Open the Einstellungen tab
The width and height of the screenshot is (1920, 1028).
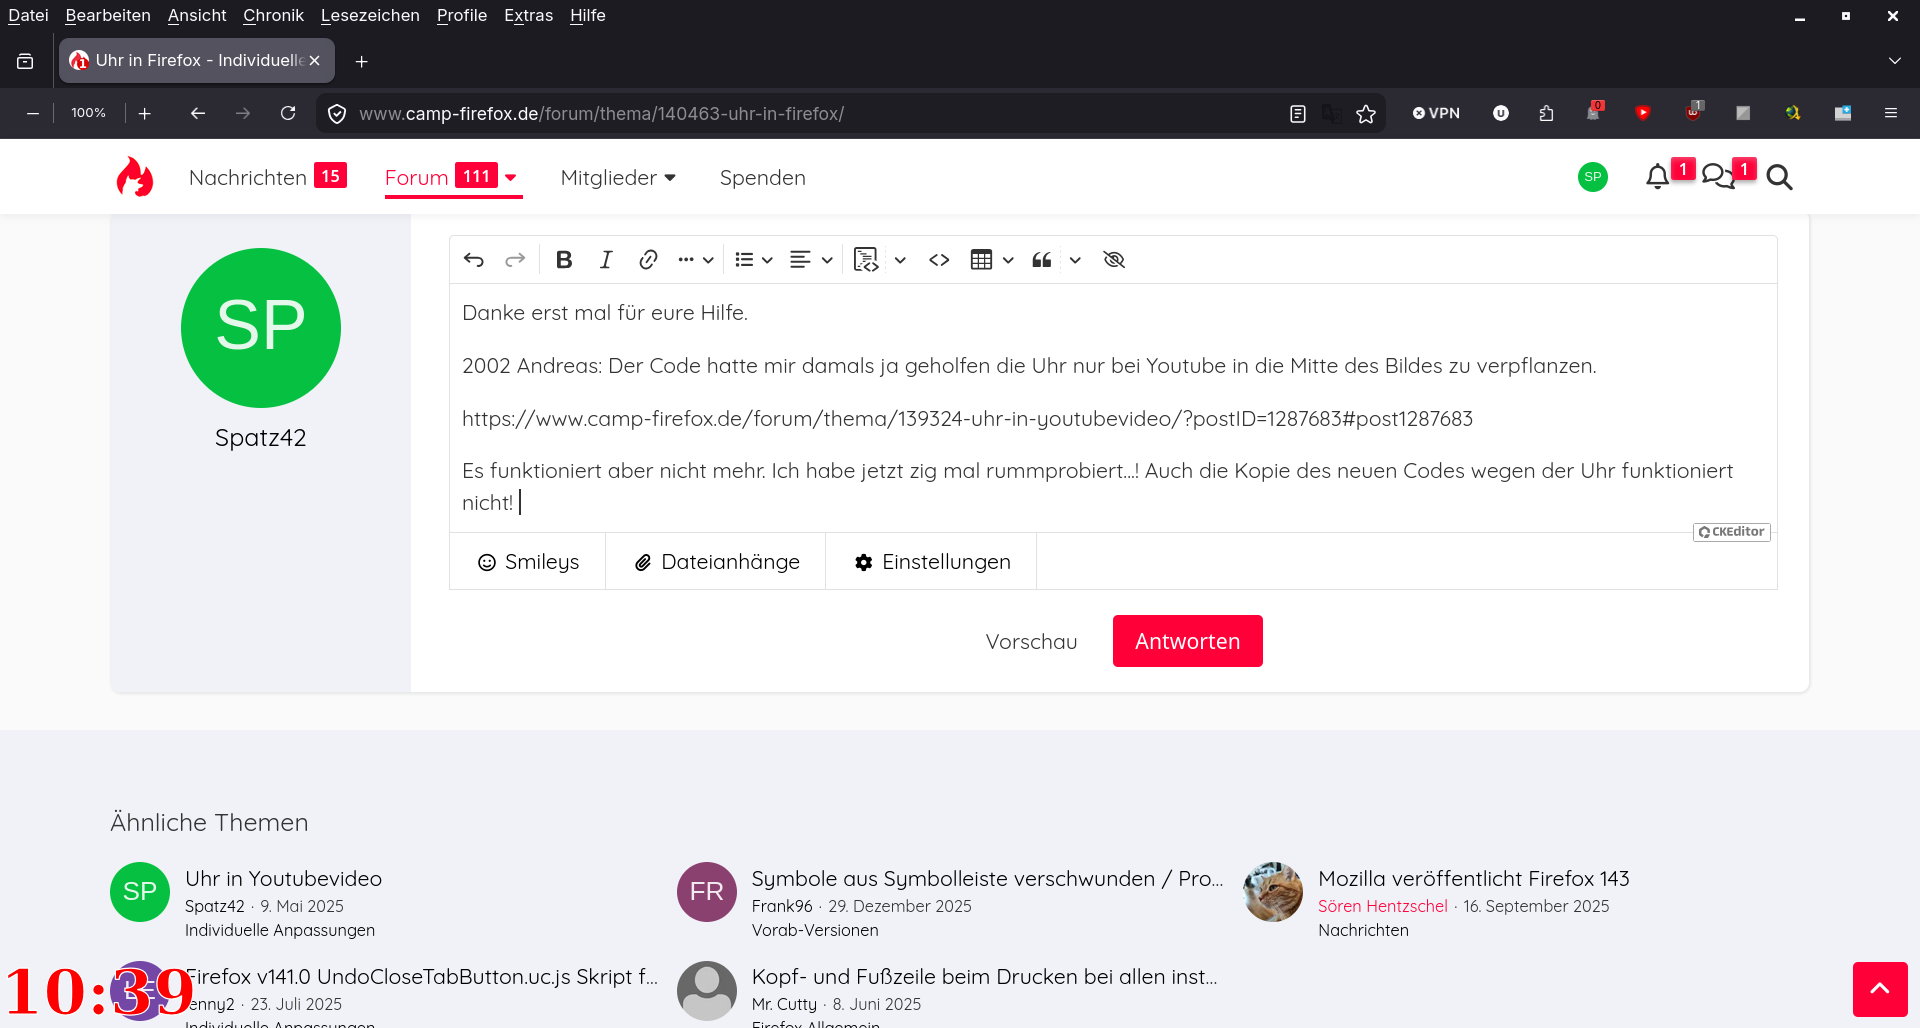tap(931, 562)
